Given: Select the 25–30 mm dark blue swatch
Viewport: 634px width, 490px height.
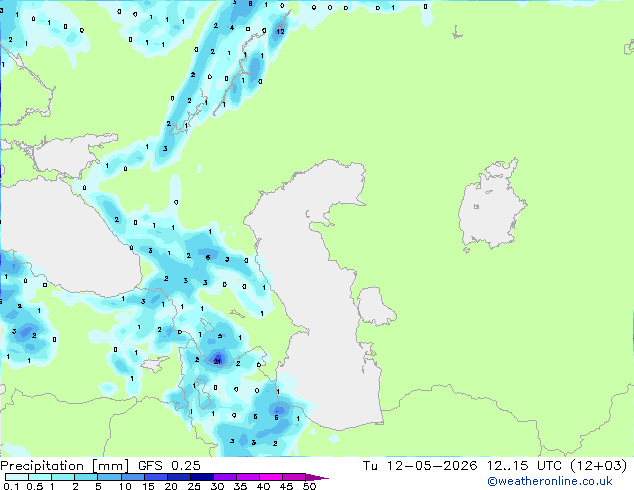Looking at the screenshot, I should pos(201,477).
